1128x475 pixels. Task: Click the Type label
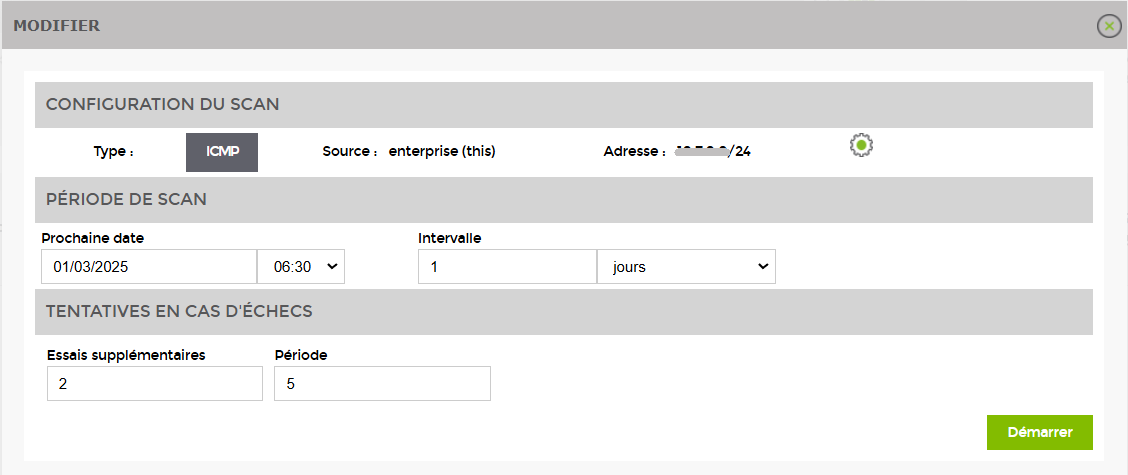[114, 152]
